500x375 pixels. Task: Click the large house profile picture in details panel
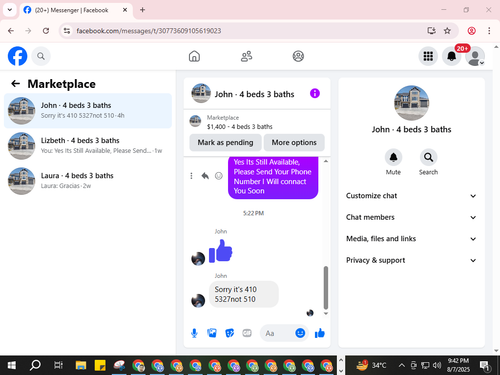[x=411, y=103]
